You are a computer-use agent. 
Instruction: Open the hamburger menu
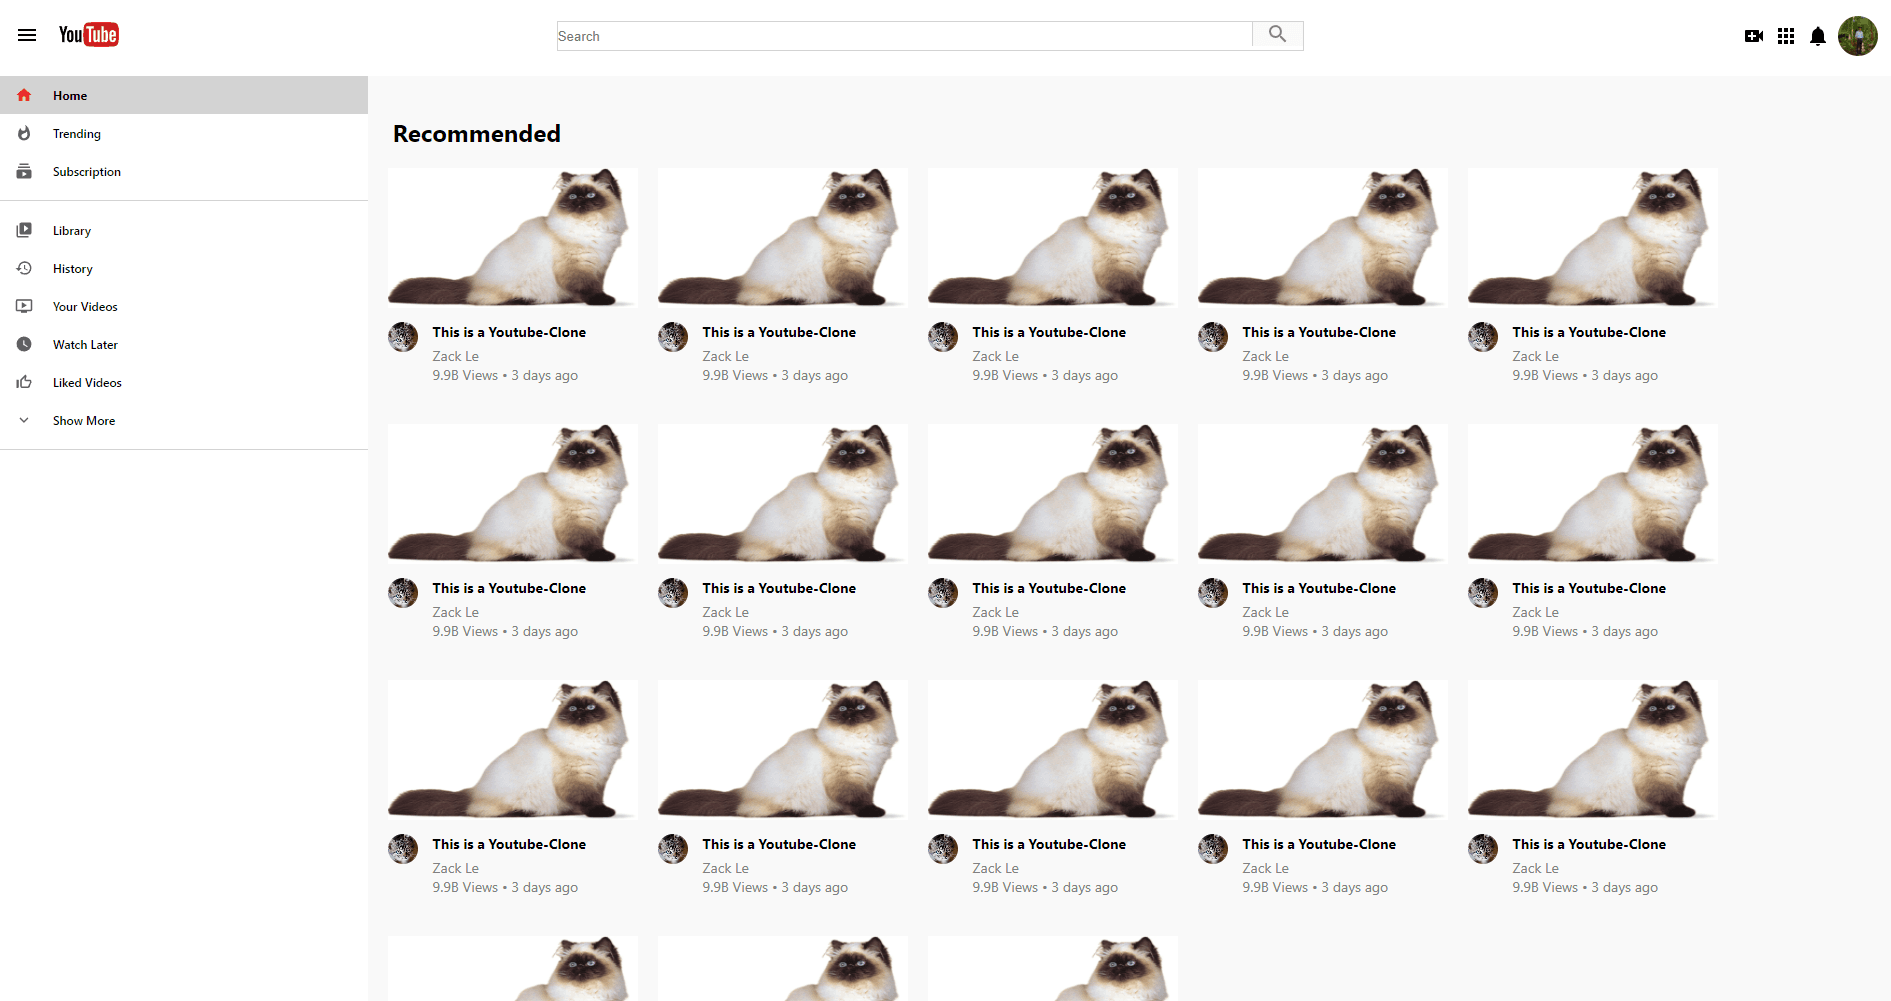click(x=27, y=35)
